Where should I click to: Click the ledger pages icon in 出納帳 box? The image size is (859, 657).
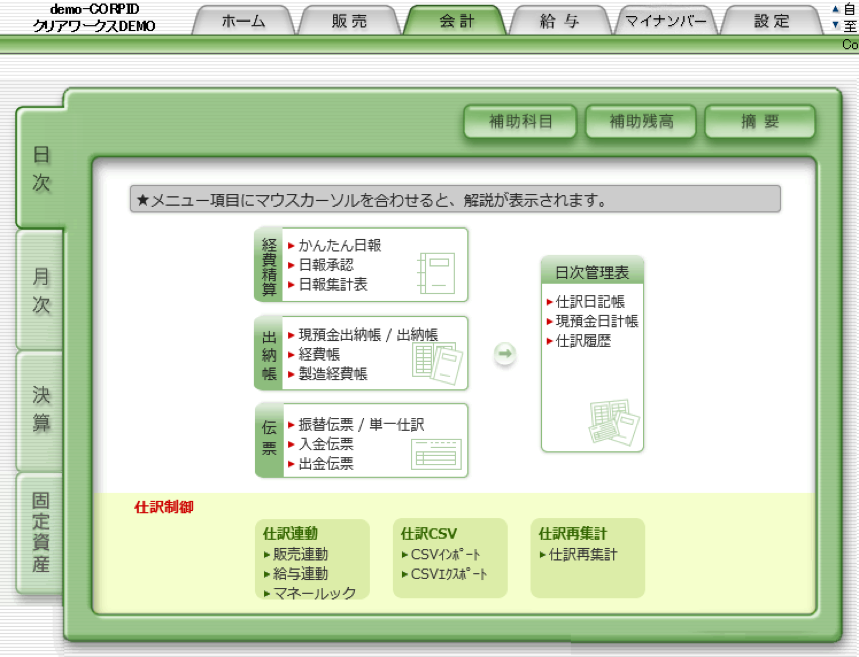(438, 362)
